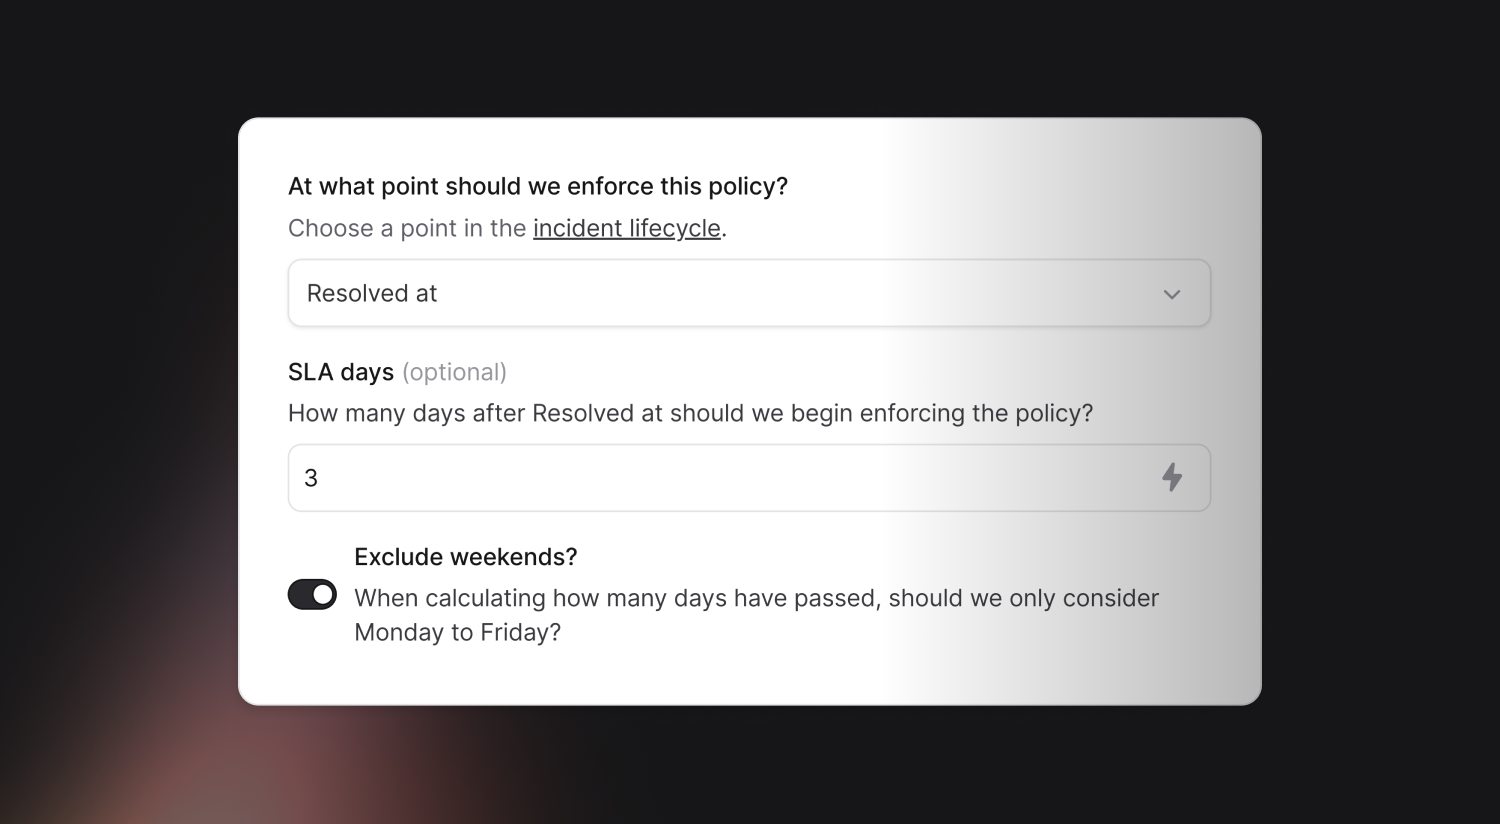Click the (optional) hint text

coord(455,372)
